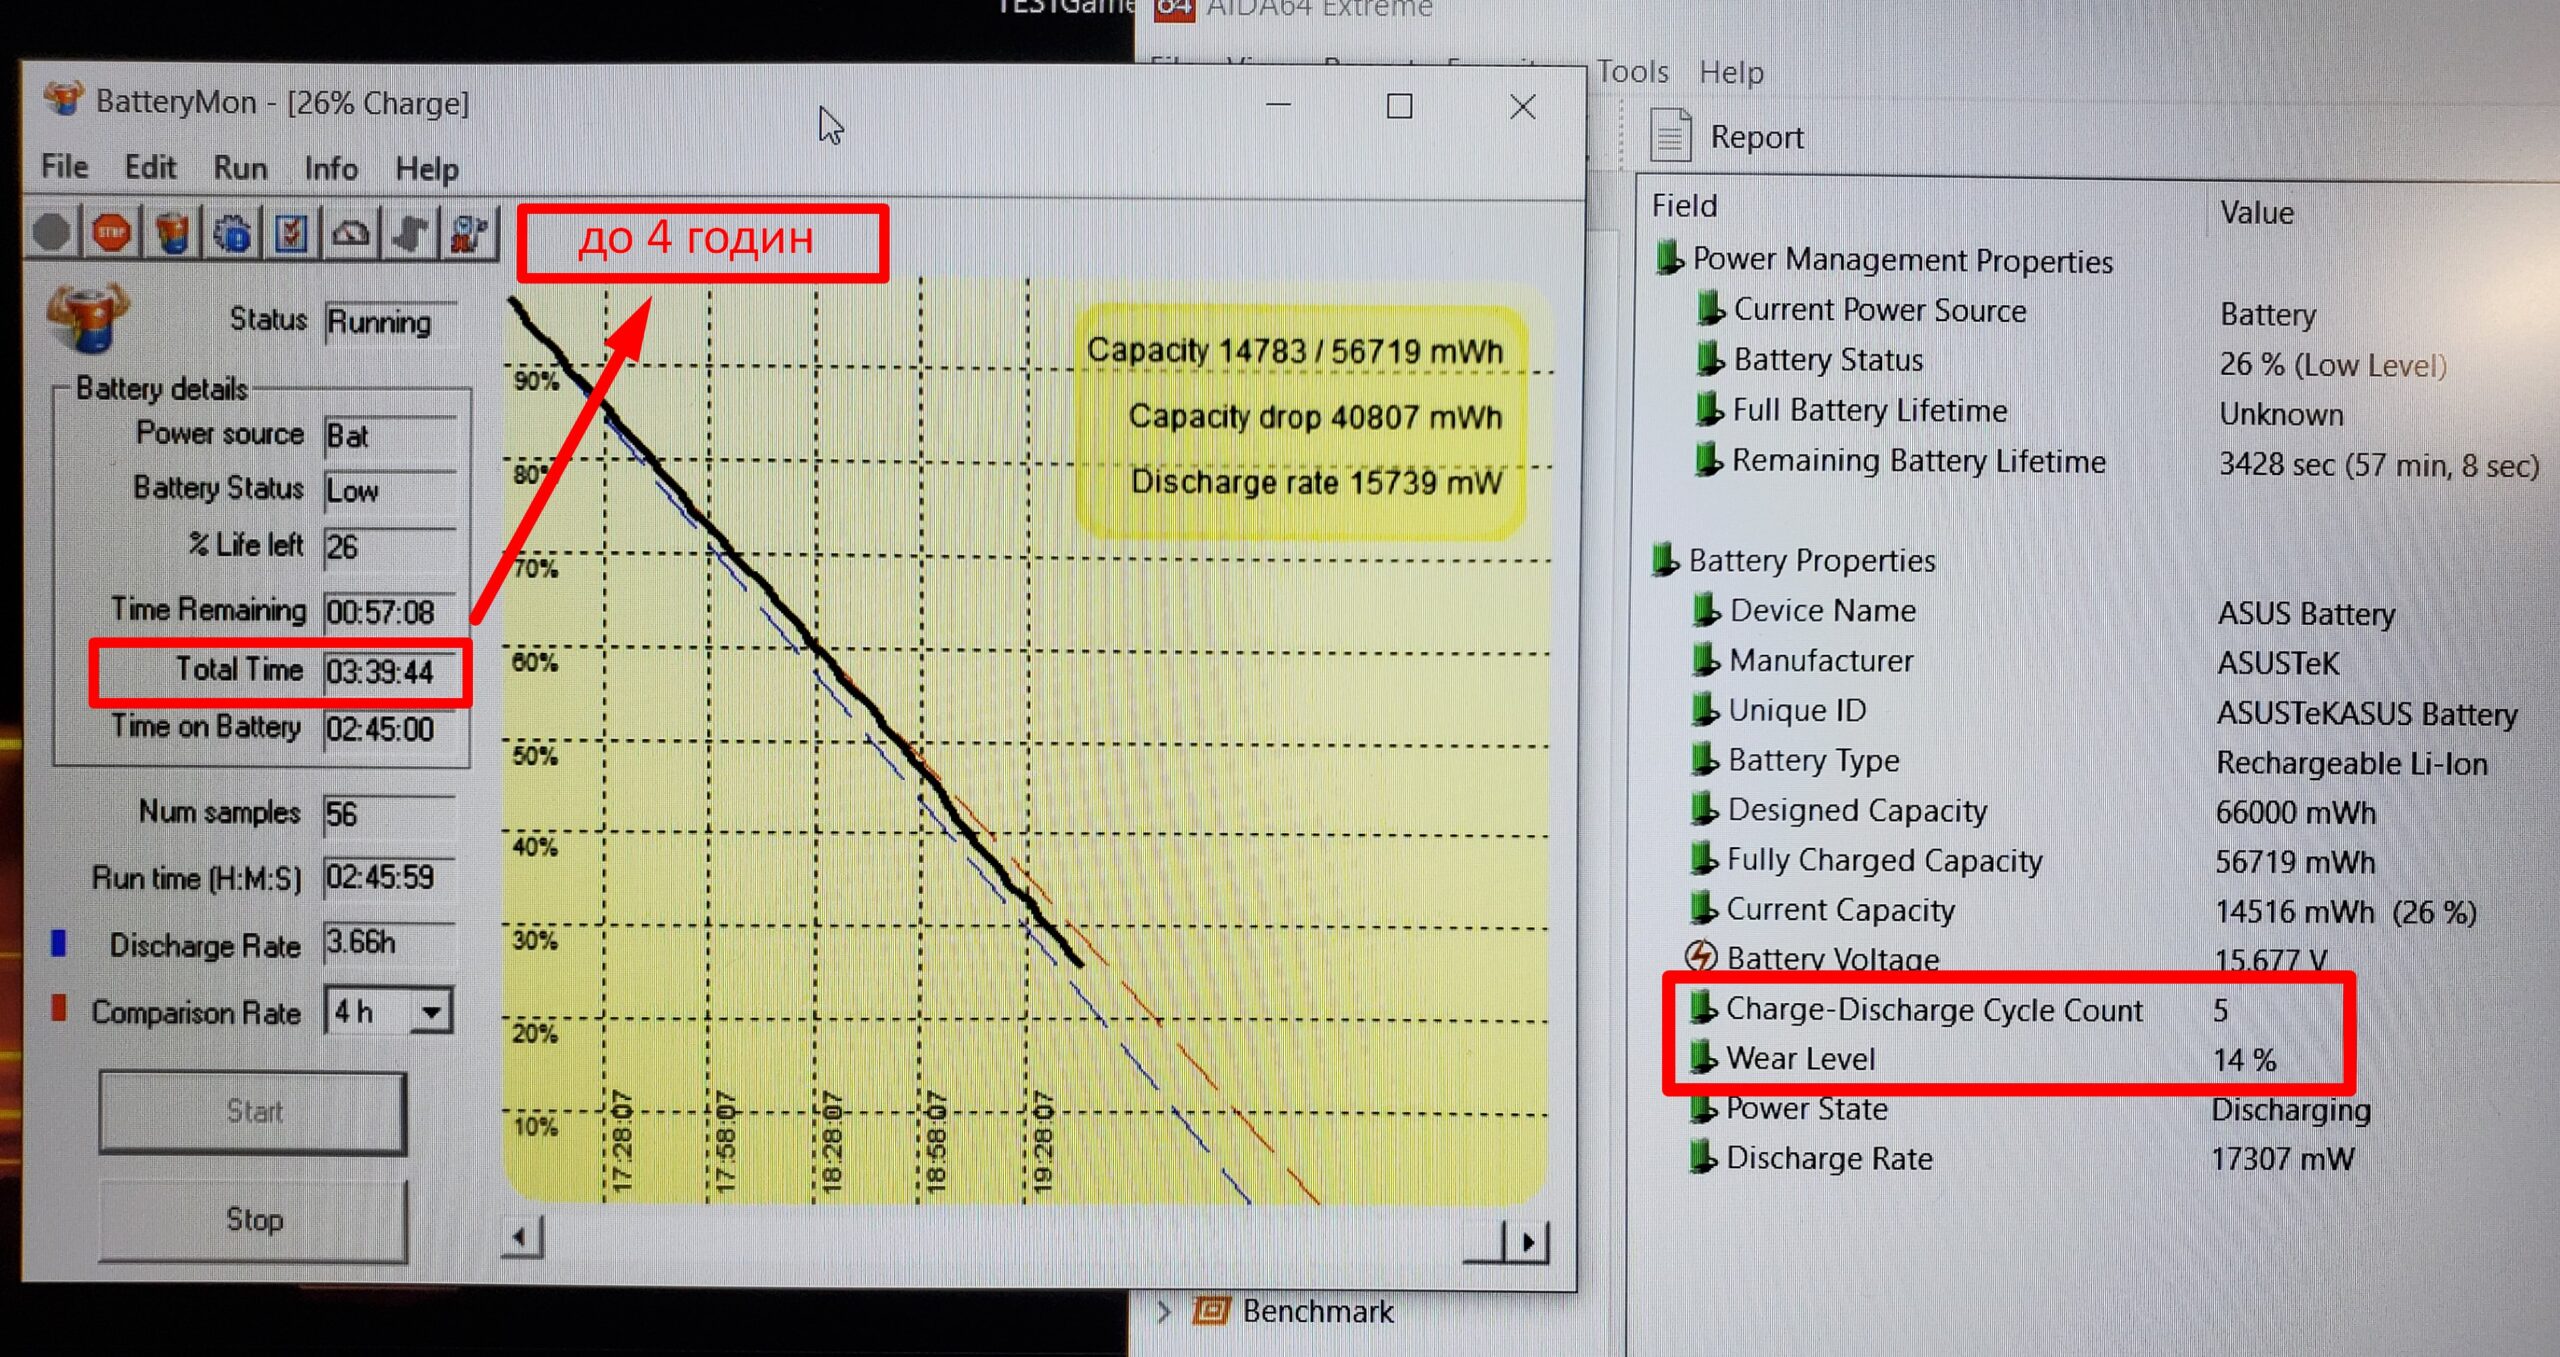Click the colorful battery toolbar icon
This screenshot has height=1357, width=2560.
[172, 234]
